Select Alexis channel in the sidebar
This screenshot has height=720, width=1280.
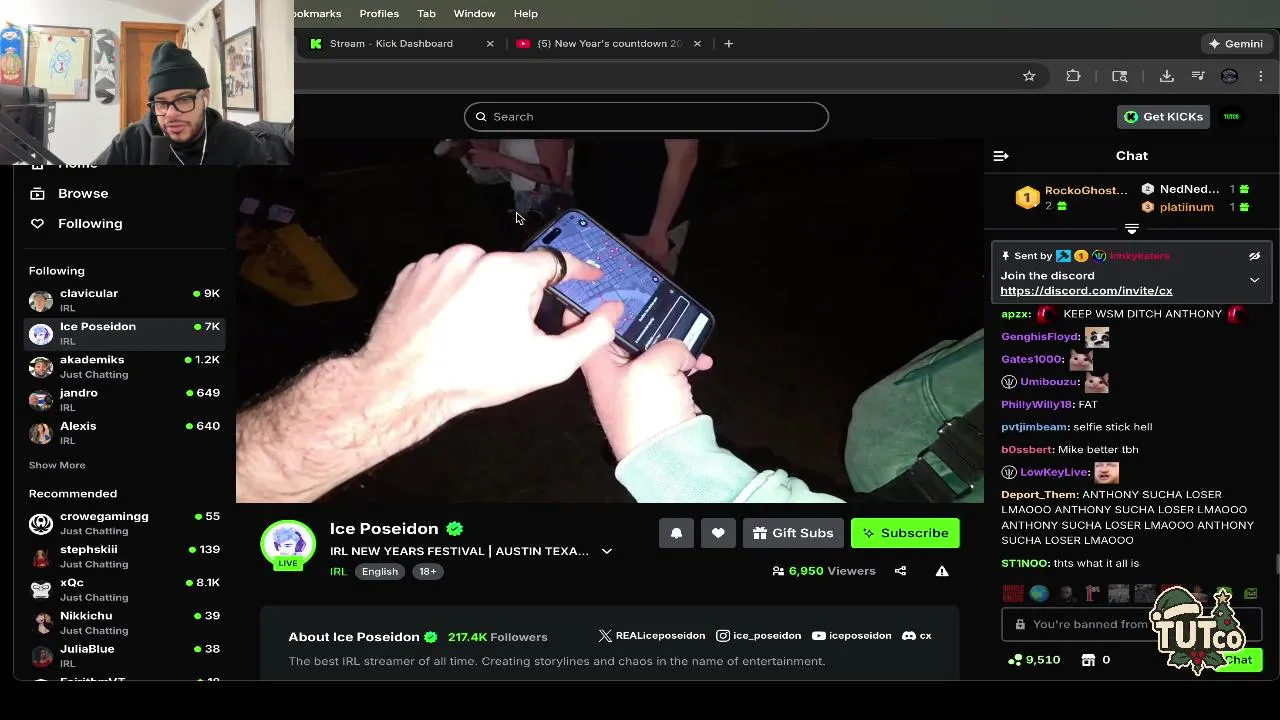click(124, 432)
